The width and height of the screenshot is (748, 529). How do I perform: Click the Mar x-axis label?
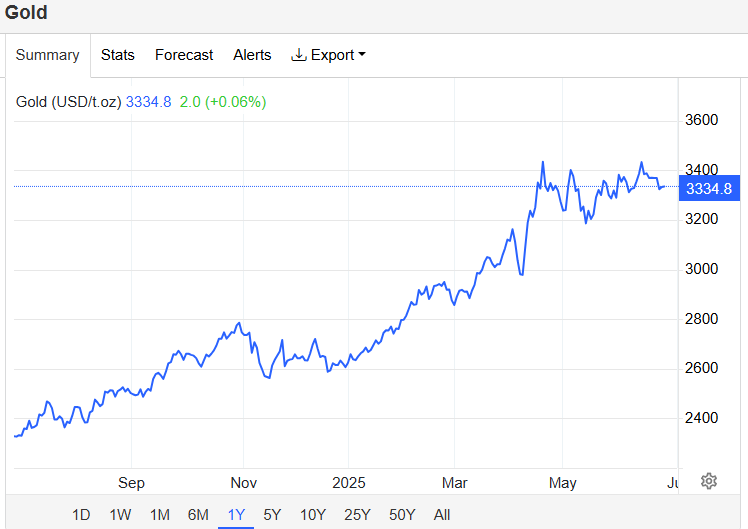coord(455,483)
